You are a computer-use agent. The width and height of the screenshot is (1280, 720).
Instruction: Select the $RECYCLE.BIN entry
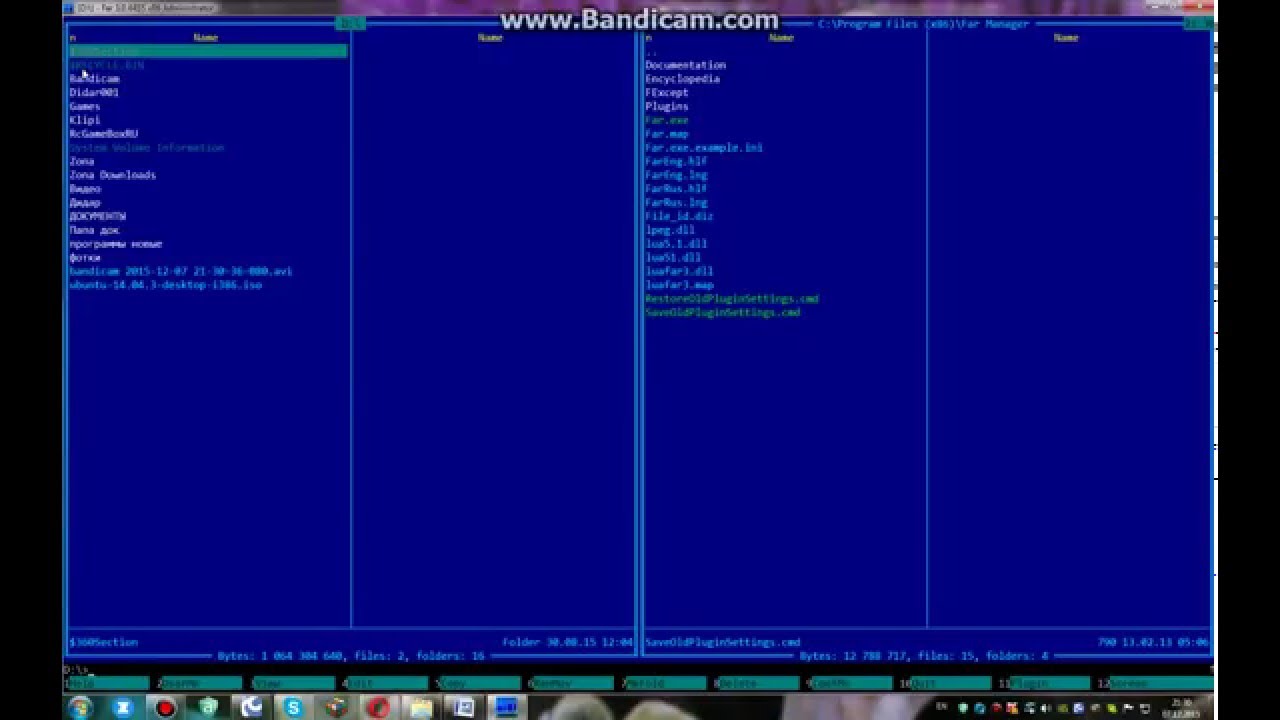coord(107,65)
